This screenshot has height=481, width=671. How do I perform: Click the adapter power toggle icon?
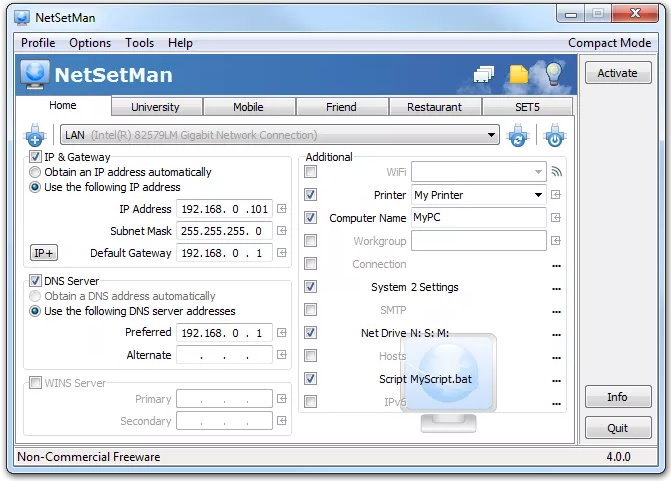click(555, 135)
